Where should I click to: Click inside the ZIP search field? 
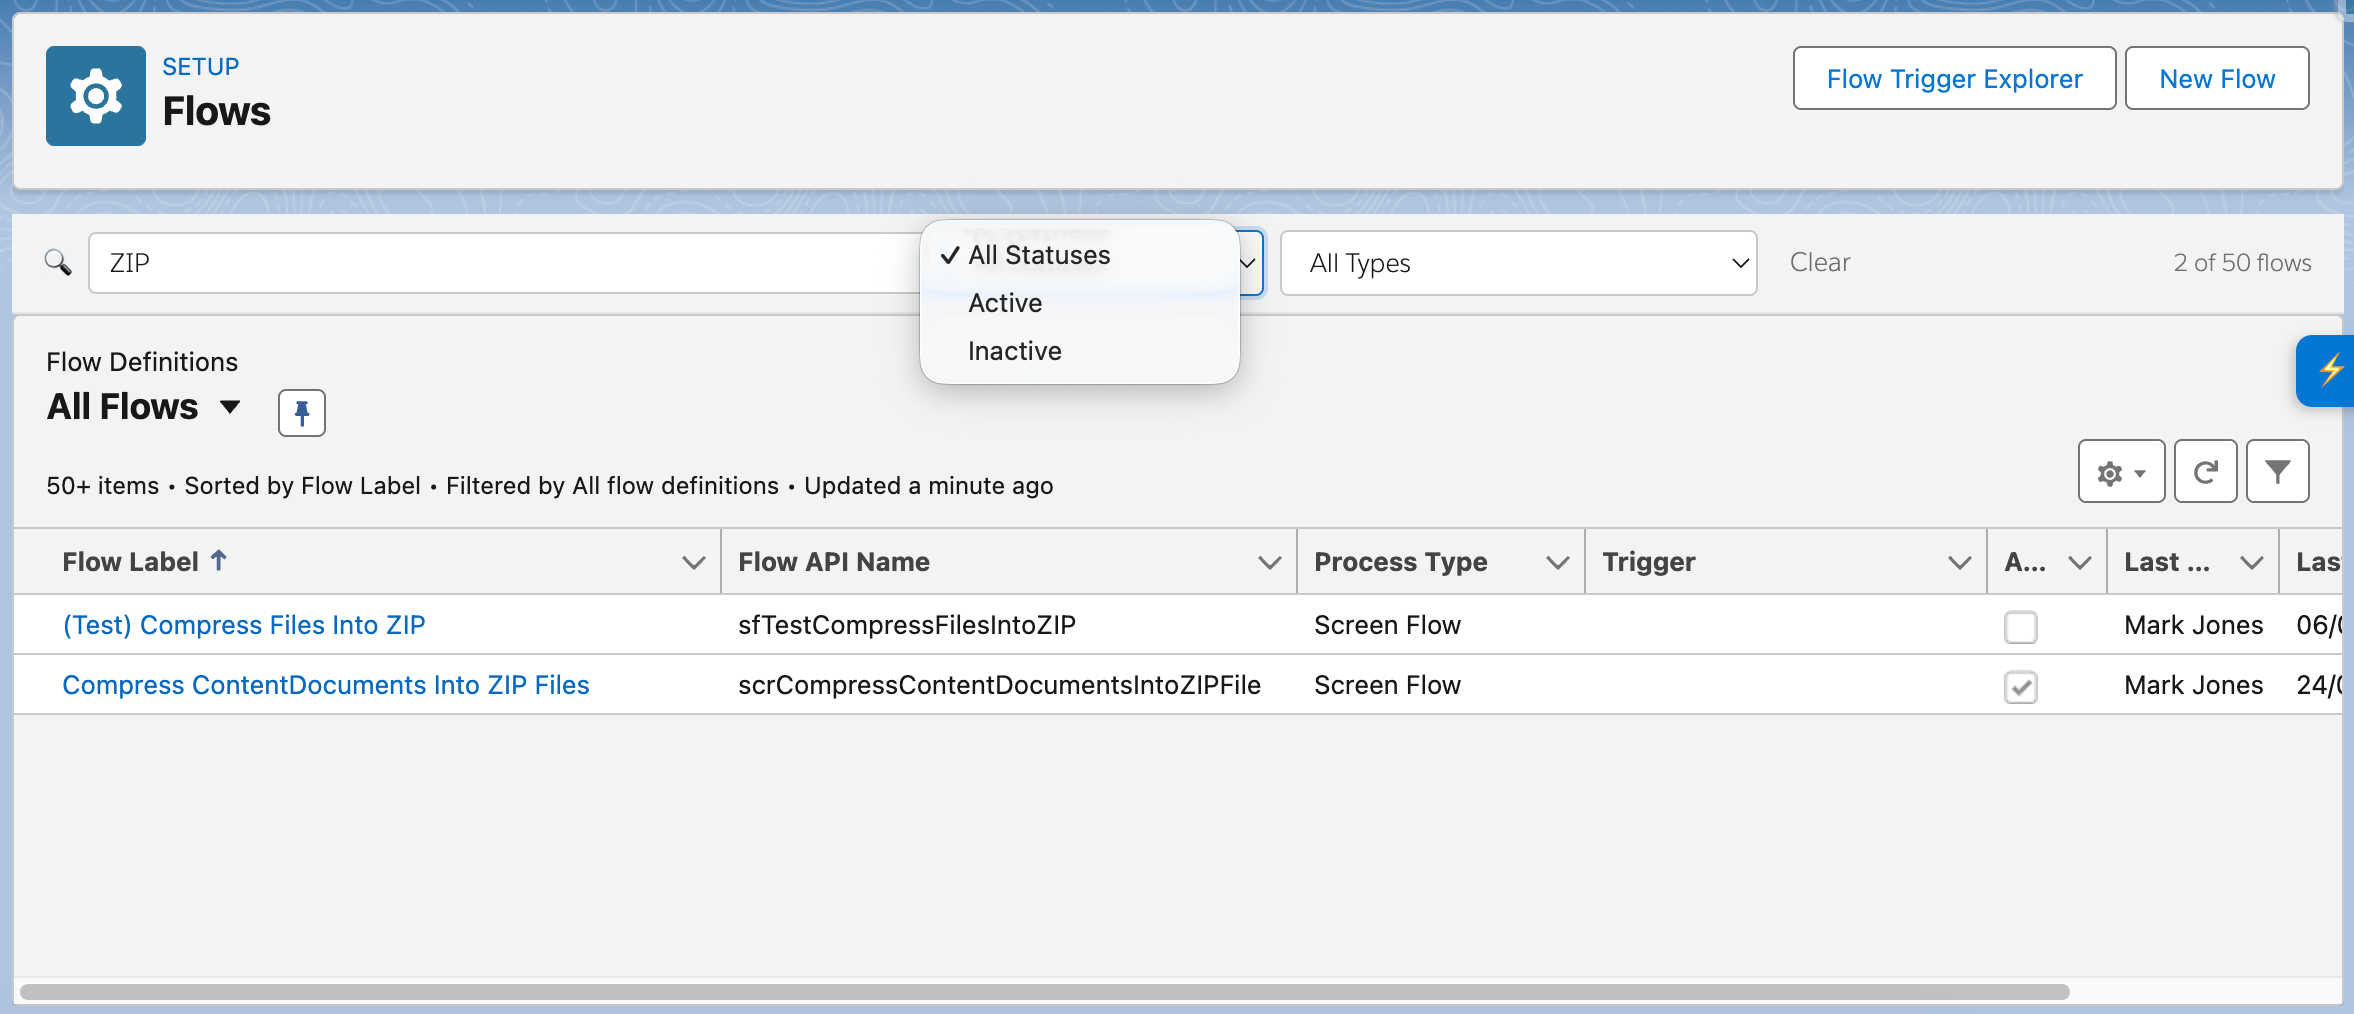click(500, 262)
